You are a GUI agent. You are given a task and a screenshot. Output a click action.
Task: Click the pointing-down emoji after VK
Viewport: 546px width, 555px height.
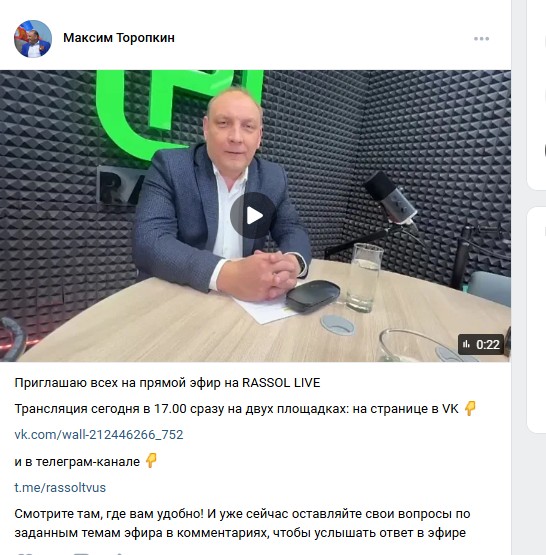pyautogui.click(x=470, y=408)
